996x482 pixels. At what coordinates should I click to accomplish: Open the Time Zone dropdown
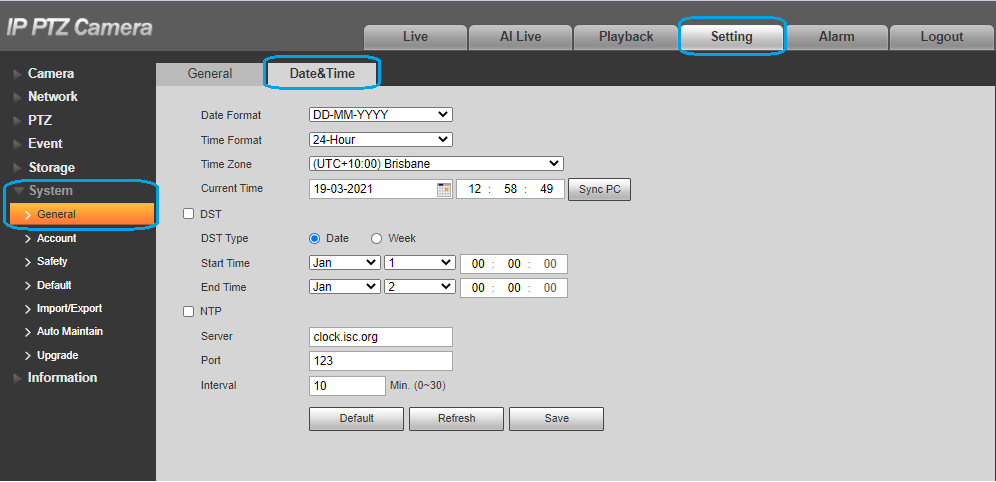[436, 164]
